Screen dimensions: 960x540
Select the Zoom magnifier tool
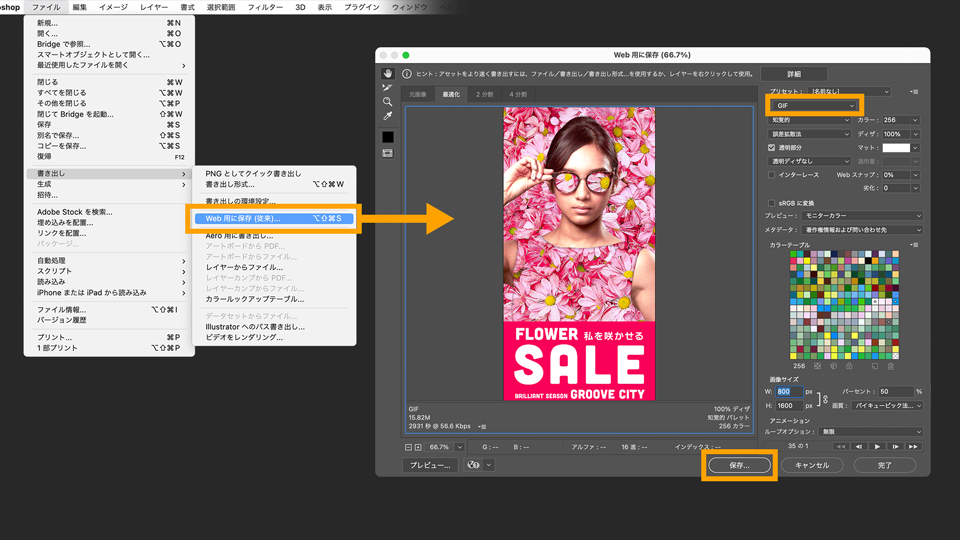click(x=388, y=102)
